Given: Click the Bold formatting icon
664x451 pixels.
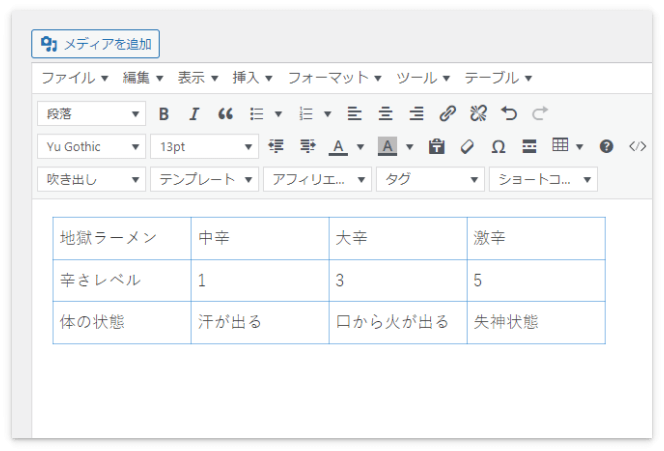Looking at the screenshot, I should 164,113.
